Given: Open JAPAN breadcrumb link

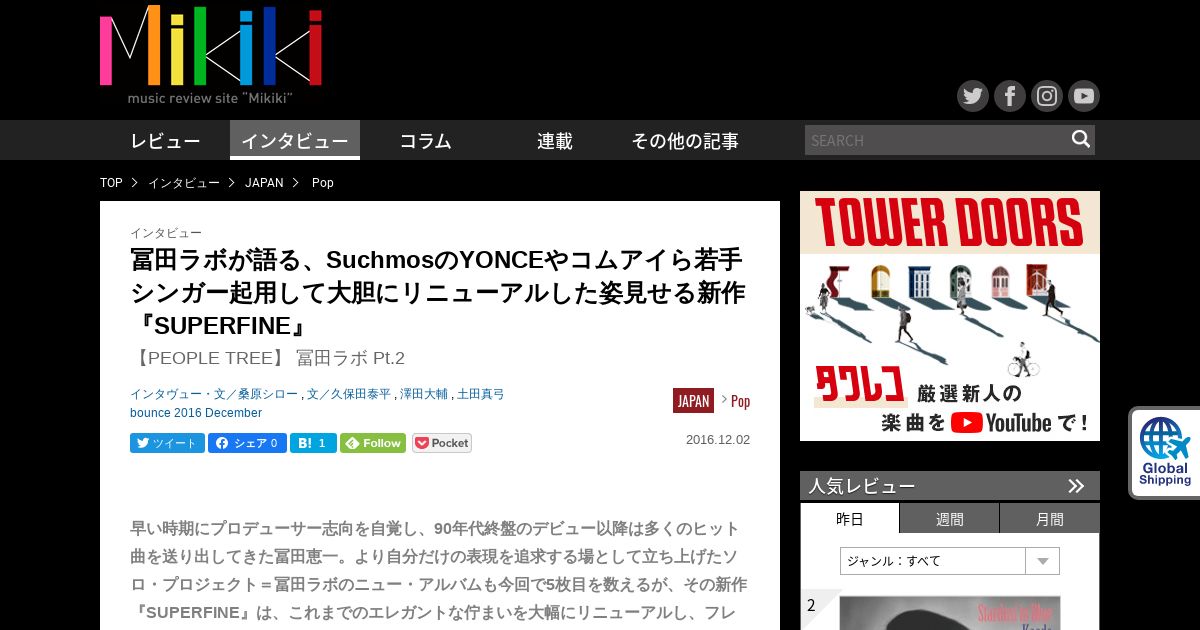Looking at the screenshot, I should [x=264, y=183].
